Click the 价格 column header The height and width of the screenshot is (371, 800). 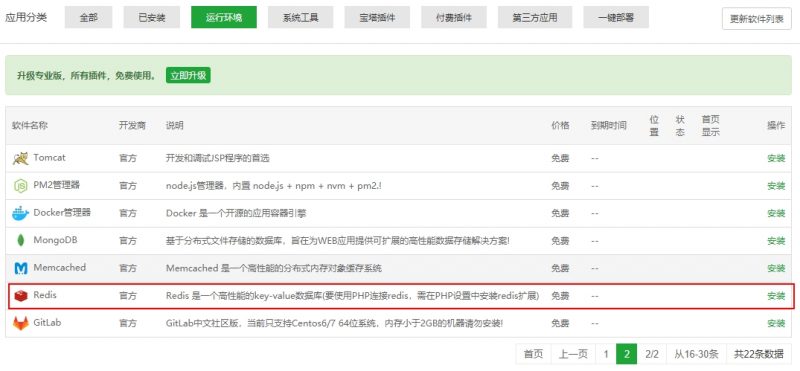pyautogui.click(x=560, y=126)
